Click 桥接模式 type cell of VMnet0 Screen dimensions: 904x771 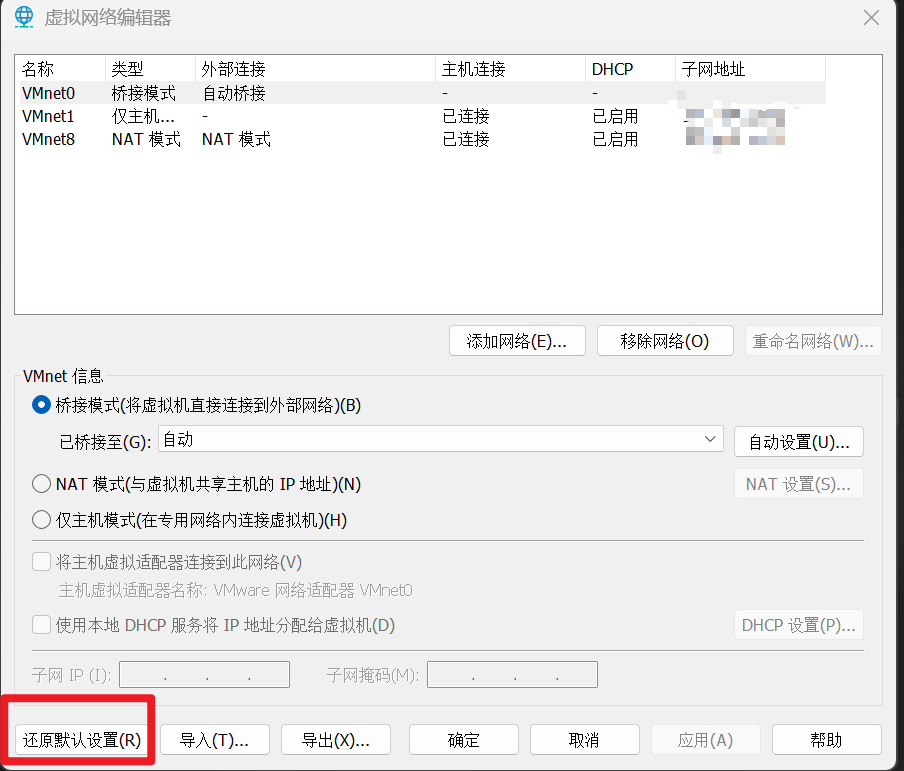click(x=144, y=93)
